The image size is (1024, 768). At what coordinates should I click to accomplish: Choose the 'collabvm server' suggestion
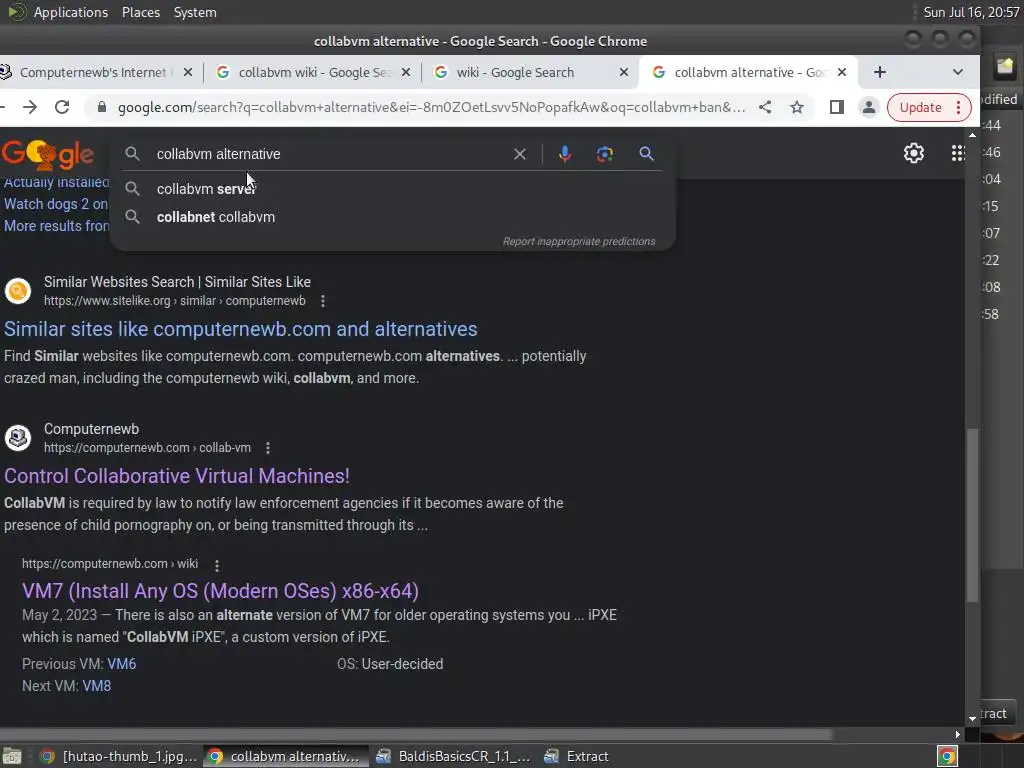392,189
